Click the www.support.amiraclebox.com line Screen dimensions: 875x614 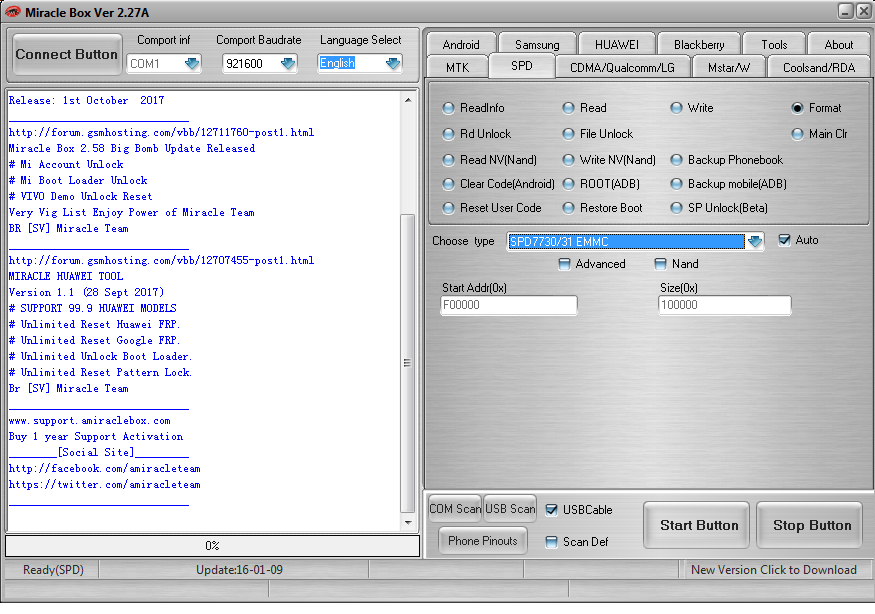[90, 420]
